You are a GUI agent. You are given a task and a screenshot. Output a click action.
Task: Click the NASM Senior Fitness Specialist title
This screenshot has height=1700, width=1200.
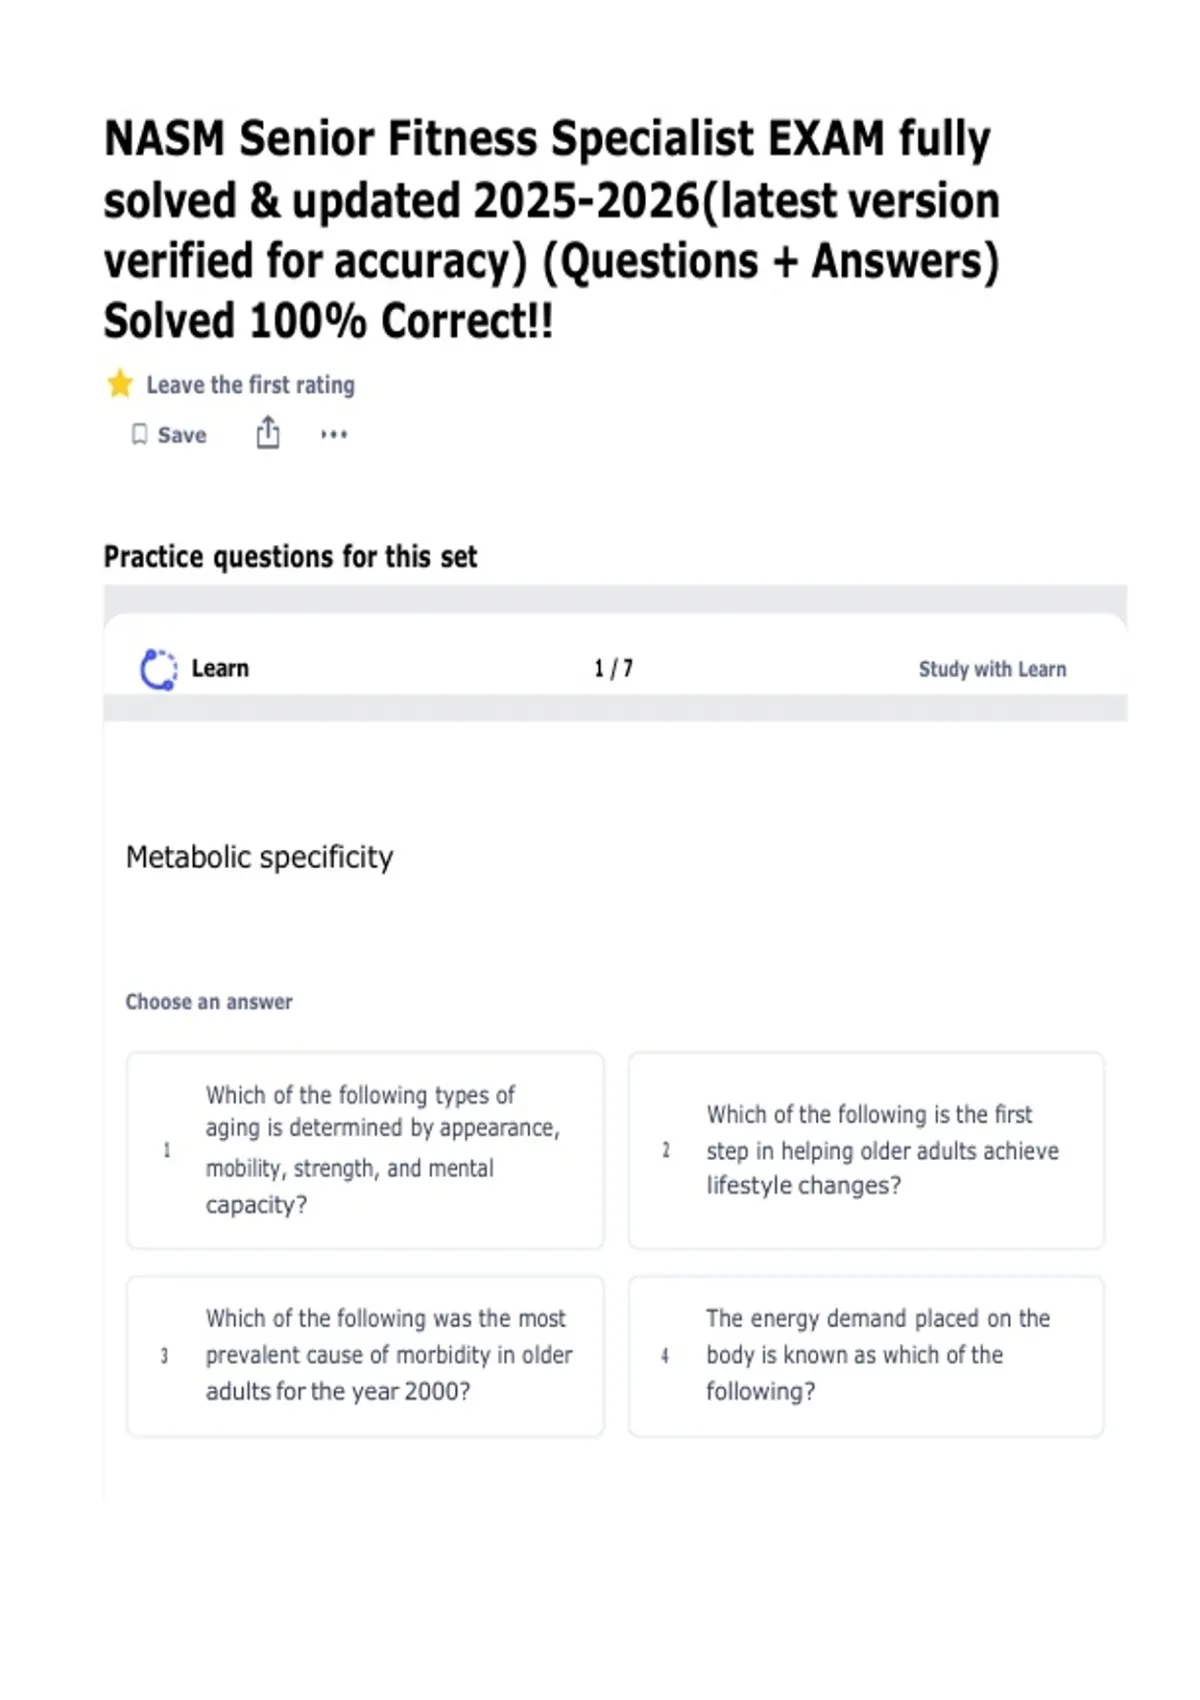[552, 229]
